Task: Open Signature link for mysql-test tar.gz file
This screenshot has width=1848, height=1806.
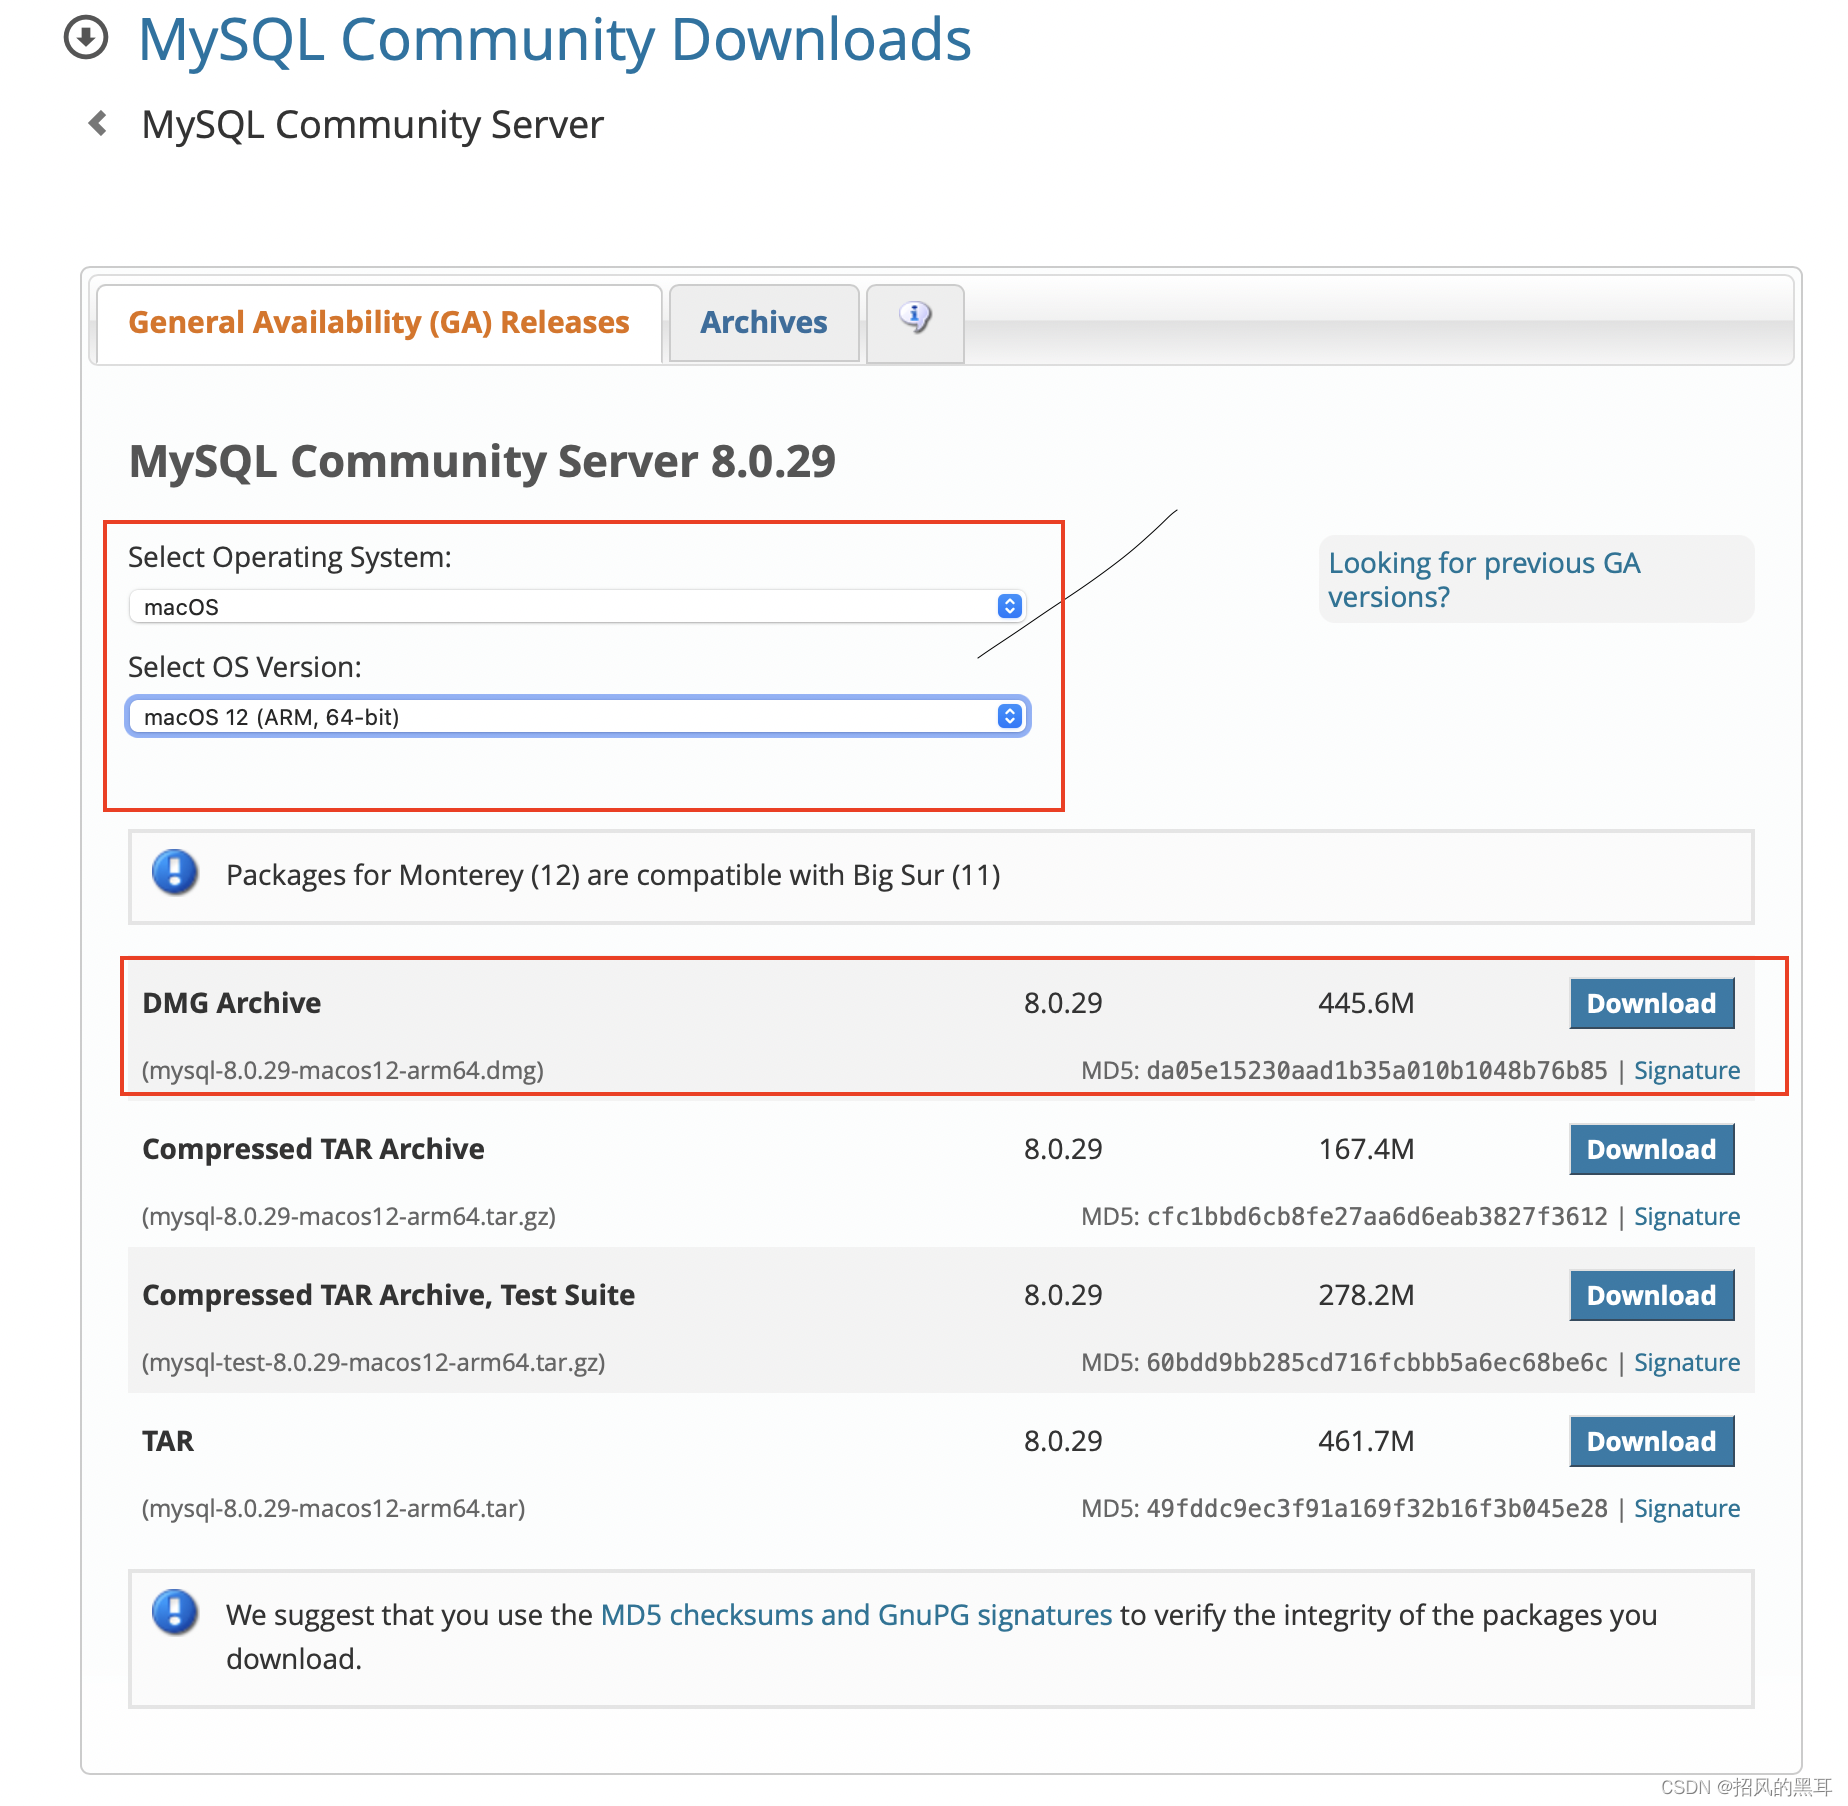Action: [1687, 1362]
